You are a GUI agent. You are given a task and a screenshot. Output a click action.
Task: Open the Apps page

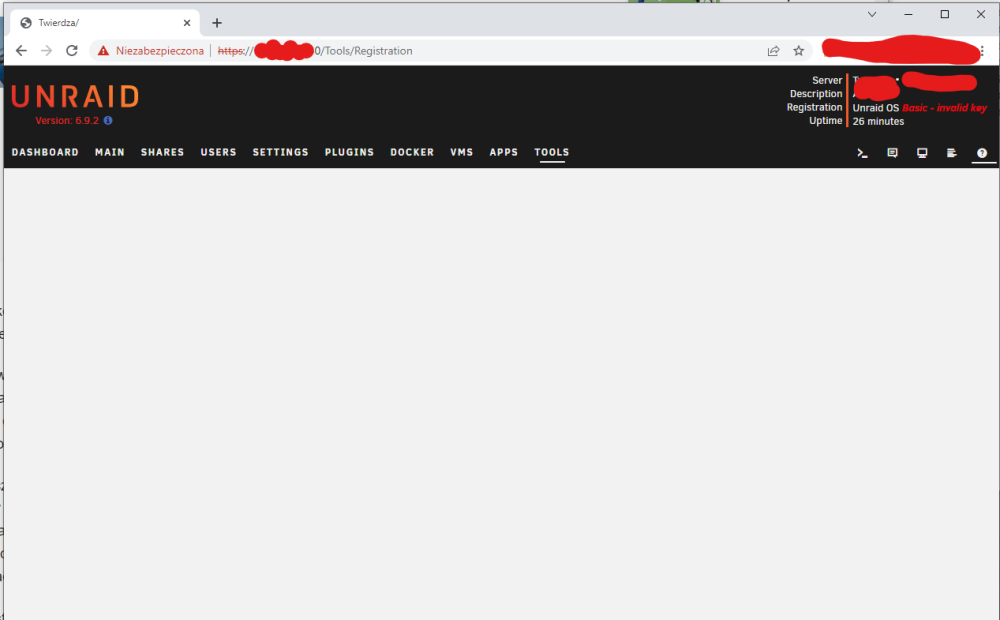[x=504, y=152]
